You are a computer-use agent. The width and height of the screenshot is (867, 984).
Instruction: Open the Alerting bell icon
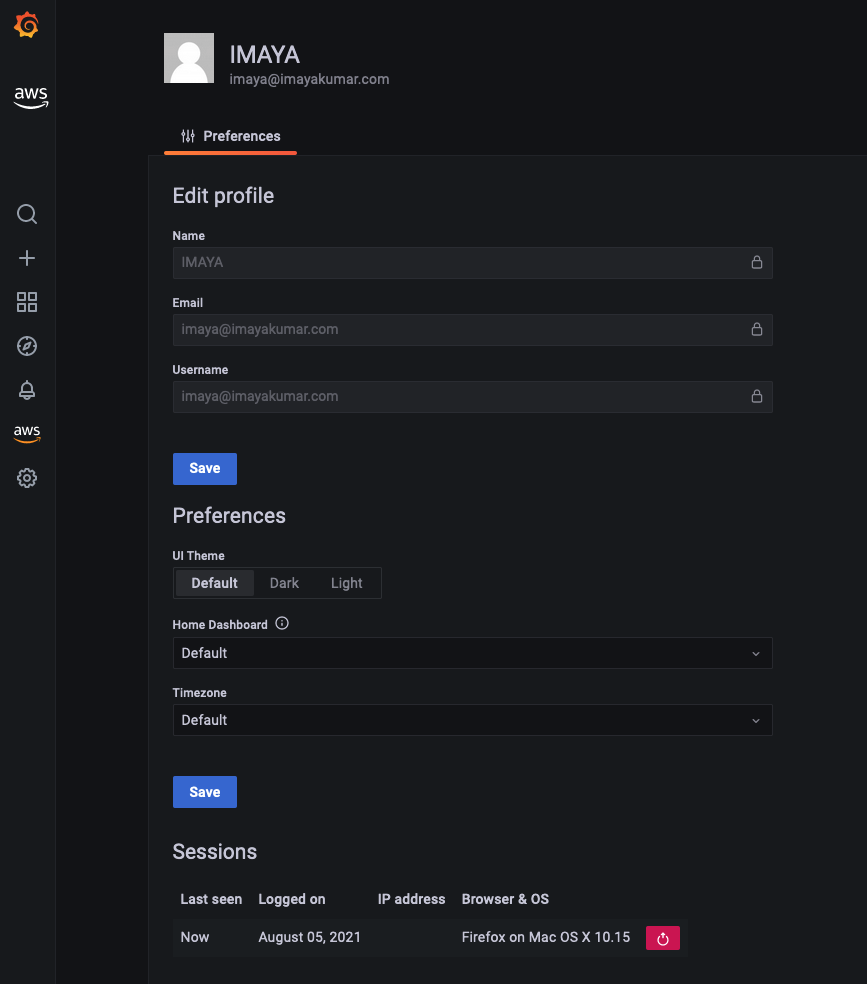(27, 390)
